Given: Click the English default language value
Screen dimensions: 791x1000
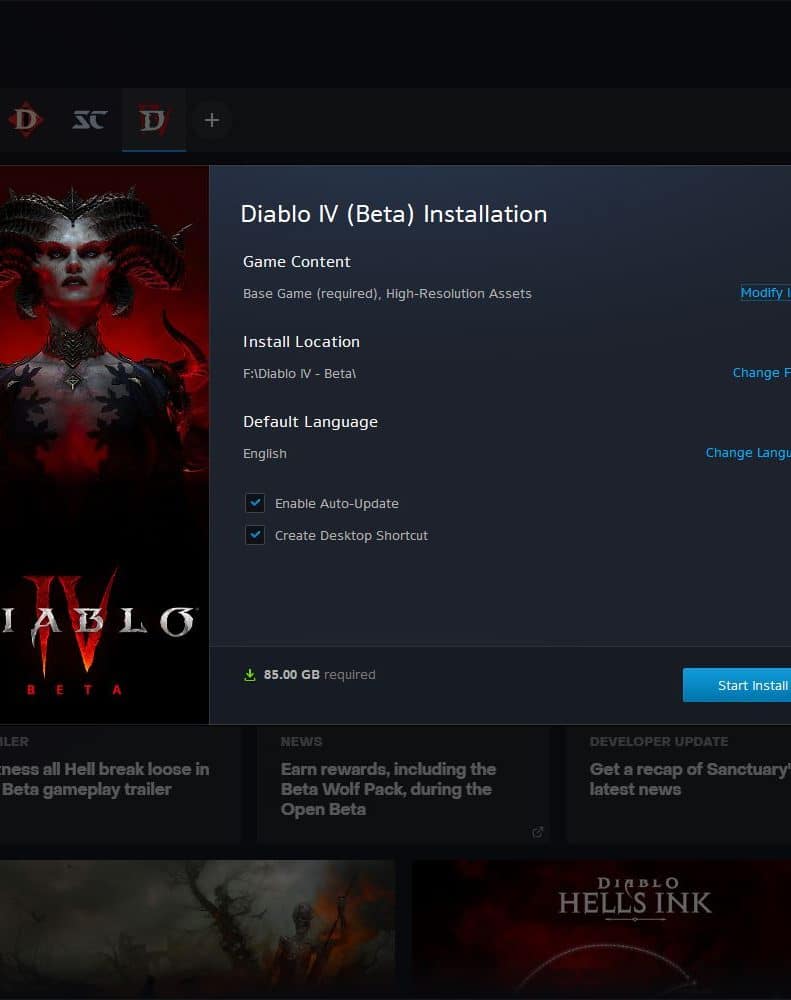Looking at the screenshot, I should click(x=265, y=453).
